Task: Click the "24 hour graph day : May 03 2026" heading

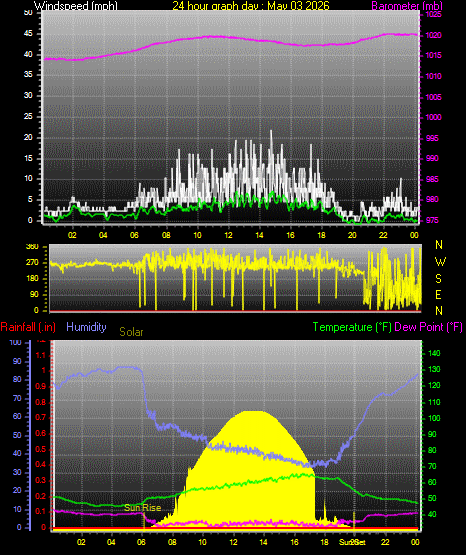Action: [251, 6]
